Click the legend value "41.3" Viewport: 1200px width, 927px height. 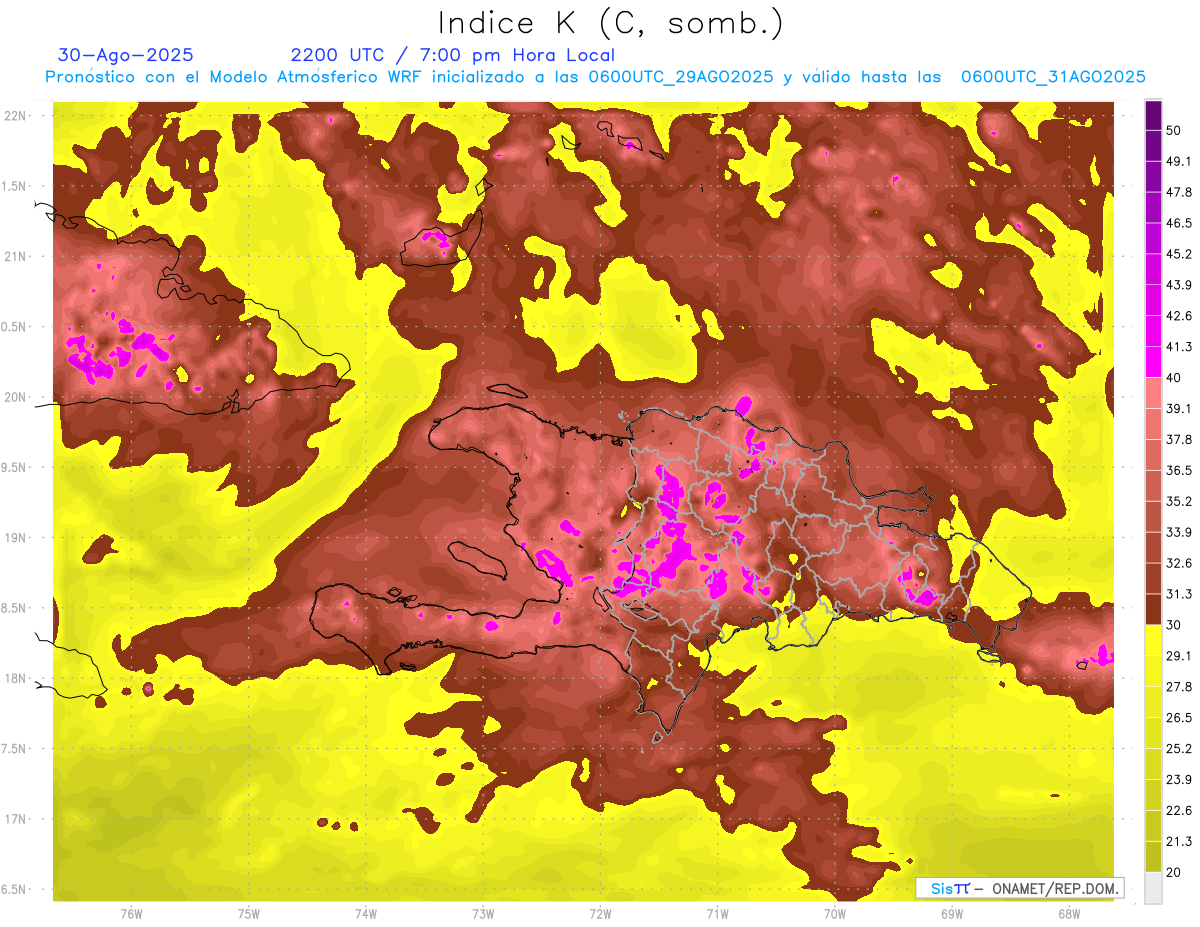pos(1179,347)
